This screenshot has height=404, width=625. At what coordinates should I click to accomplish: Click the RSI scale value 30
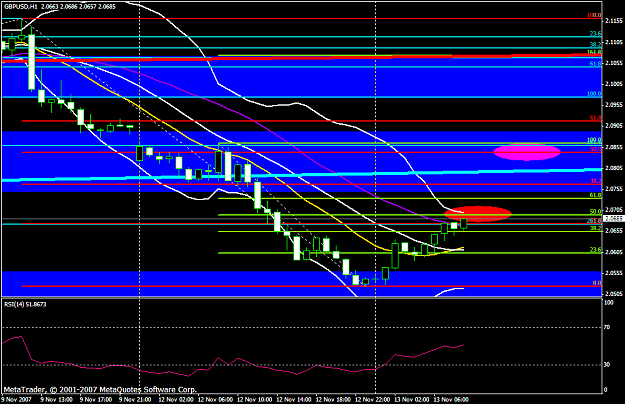pos(607,365)
